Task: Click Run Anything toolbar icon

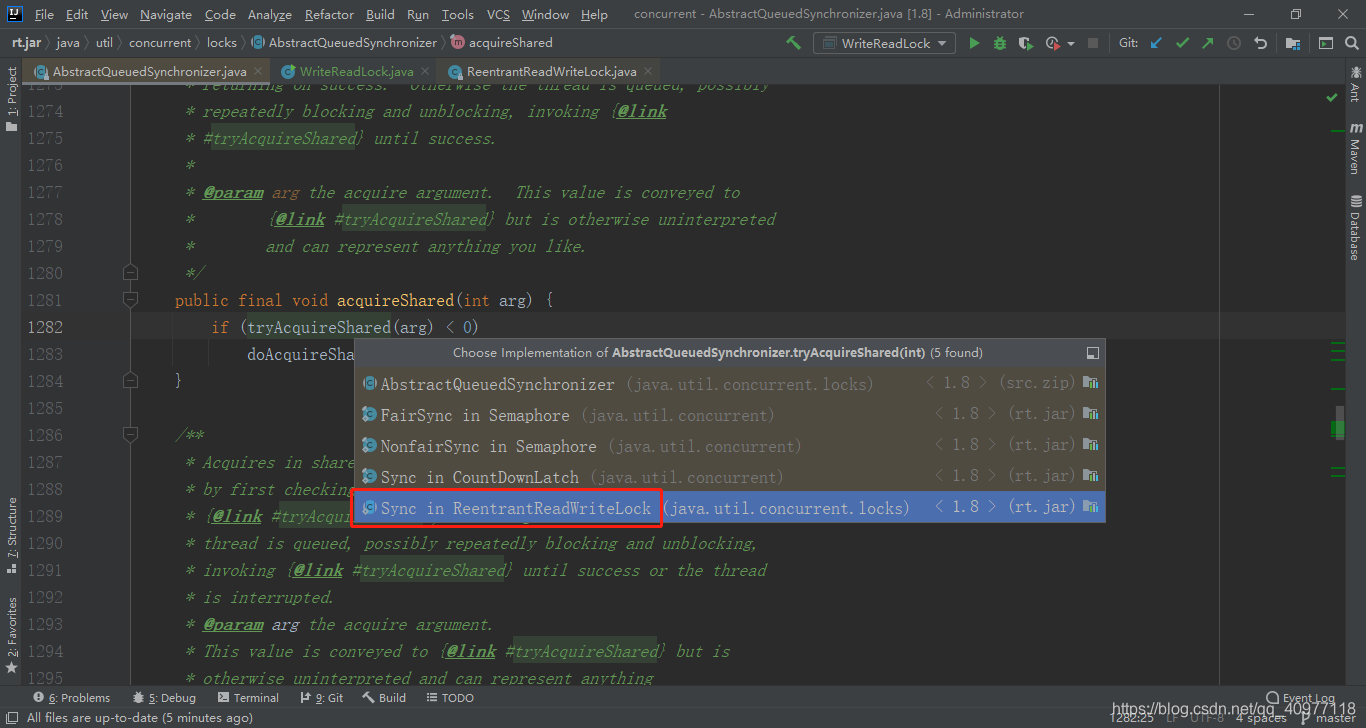Action: [x=1326, y=43]
